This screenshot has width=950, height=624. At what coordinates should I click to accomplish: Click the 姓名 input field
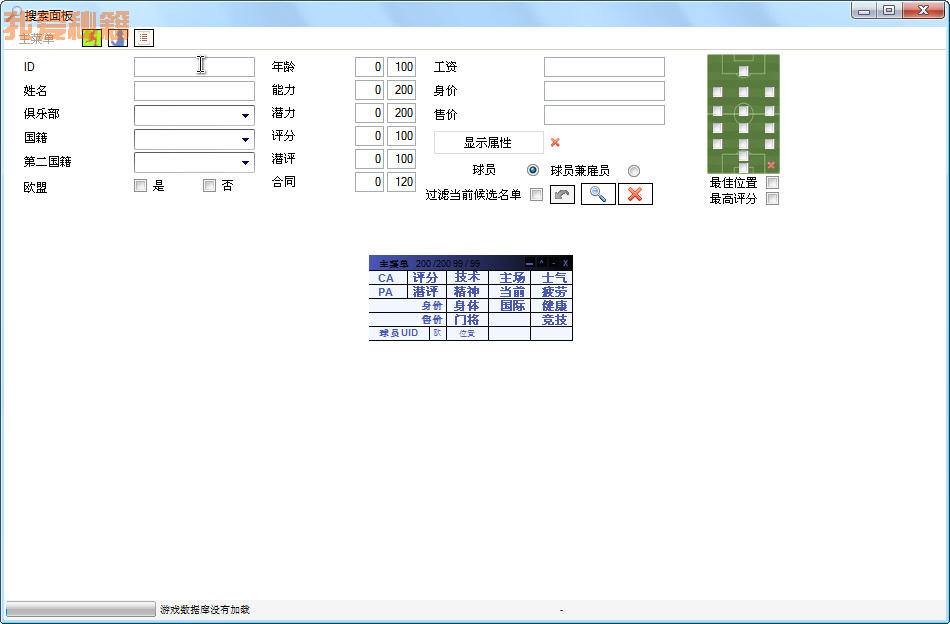point(194,91)
